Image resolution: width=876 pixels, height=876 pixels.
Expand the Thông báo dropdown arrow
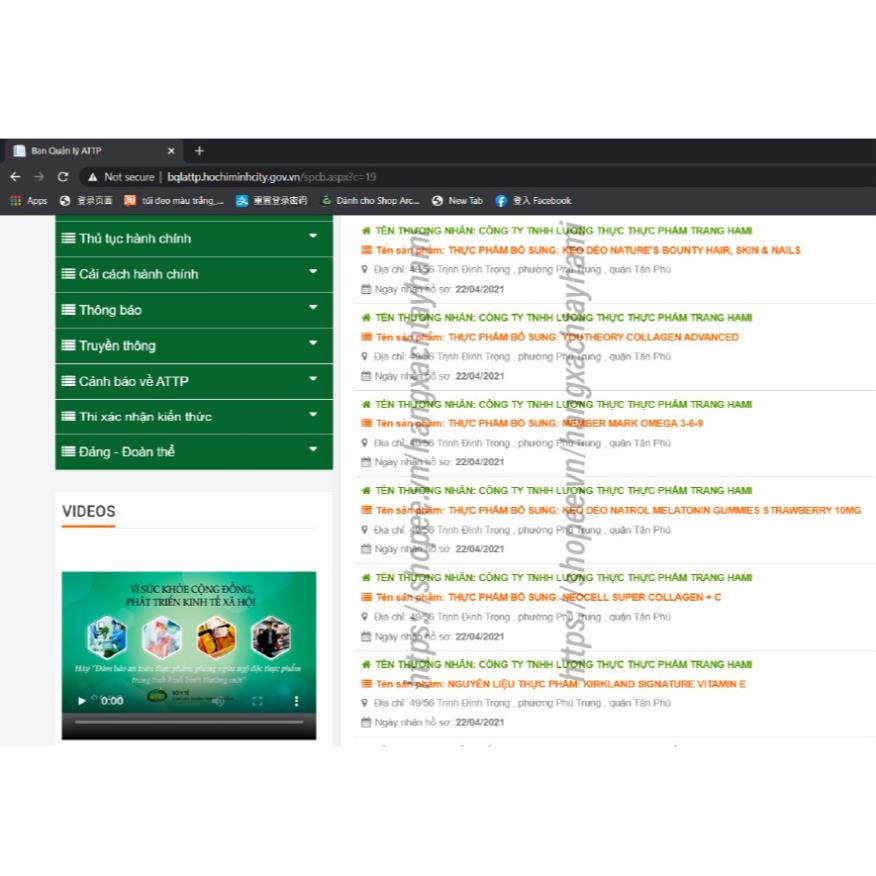(x=313, y=308)
